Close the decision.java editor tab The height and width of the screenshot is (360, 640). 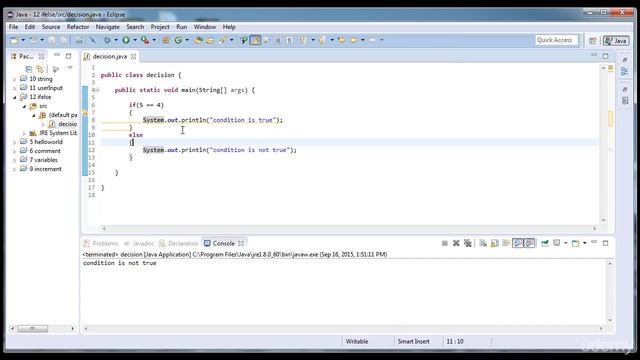click(133, 56)
